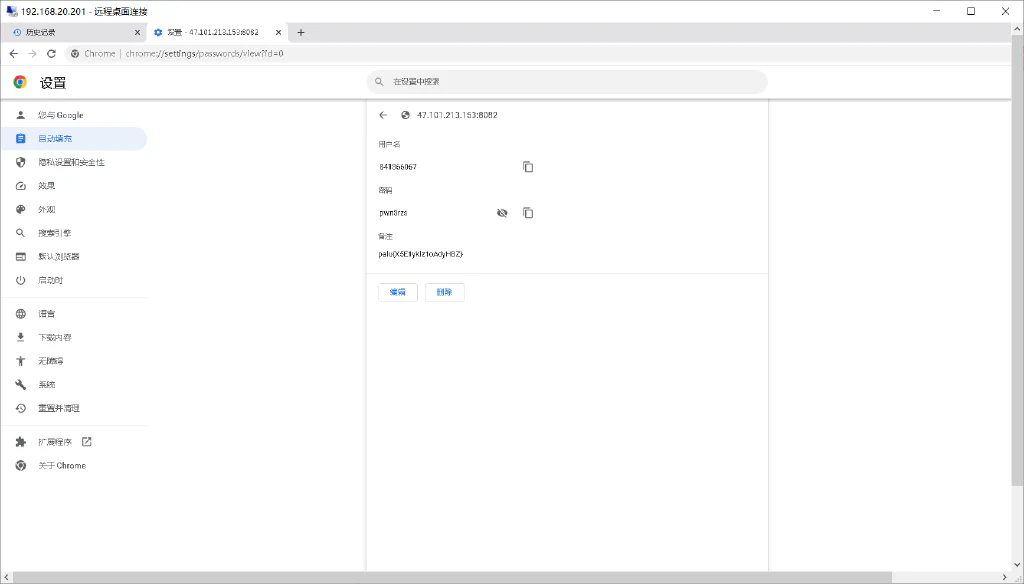Reload the current page

click(x=52, y=54)
